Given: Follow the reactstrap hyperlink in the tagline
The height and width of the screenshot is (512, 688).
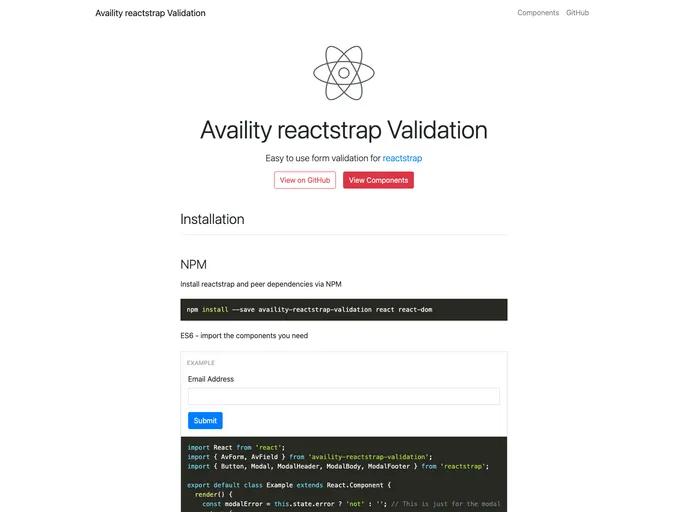Looking at the screenshot, I should 402,158.
